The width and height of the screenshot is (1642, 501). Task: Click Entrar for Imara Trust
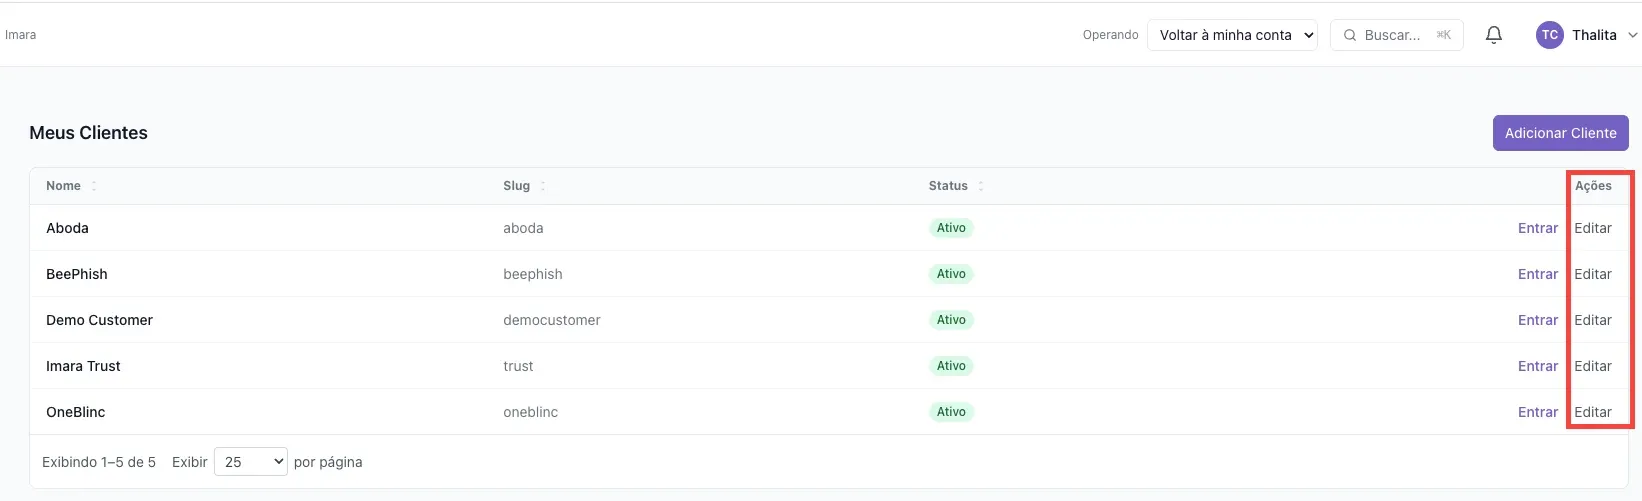coord(1538,366)
